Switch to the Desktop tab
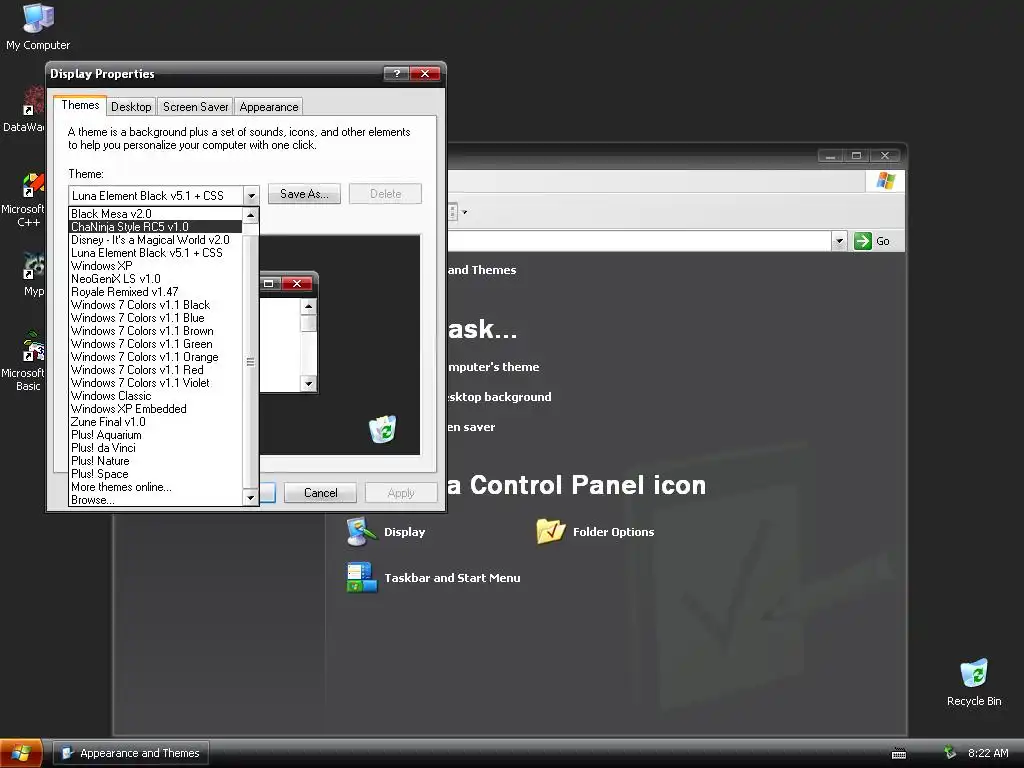Viewport: 1024px width, 768px height. coord(131,106)
